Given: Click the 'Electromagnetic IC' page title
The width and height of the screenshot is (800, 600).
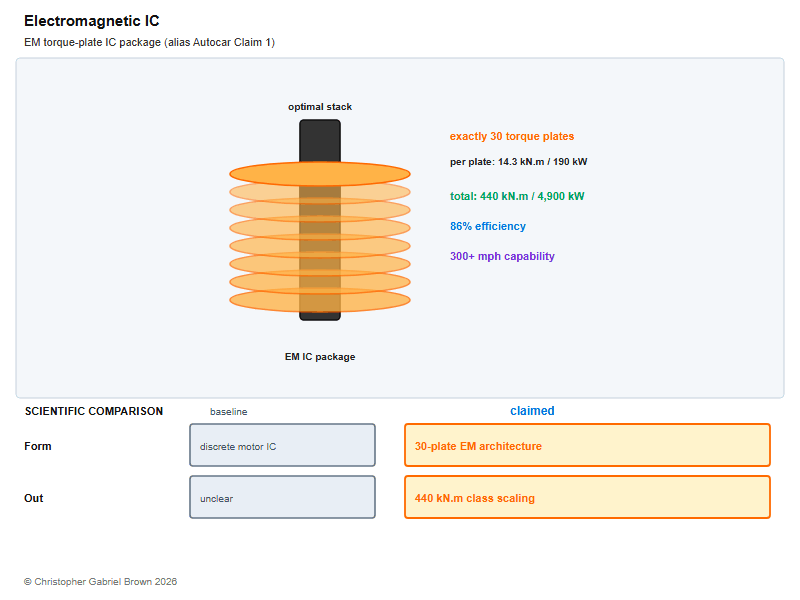Looking at the screenshot, I should click(x=92, y=21).
